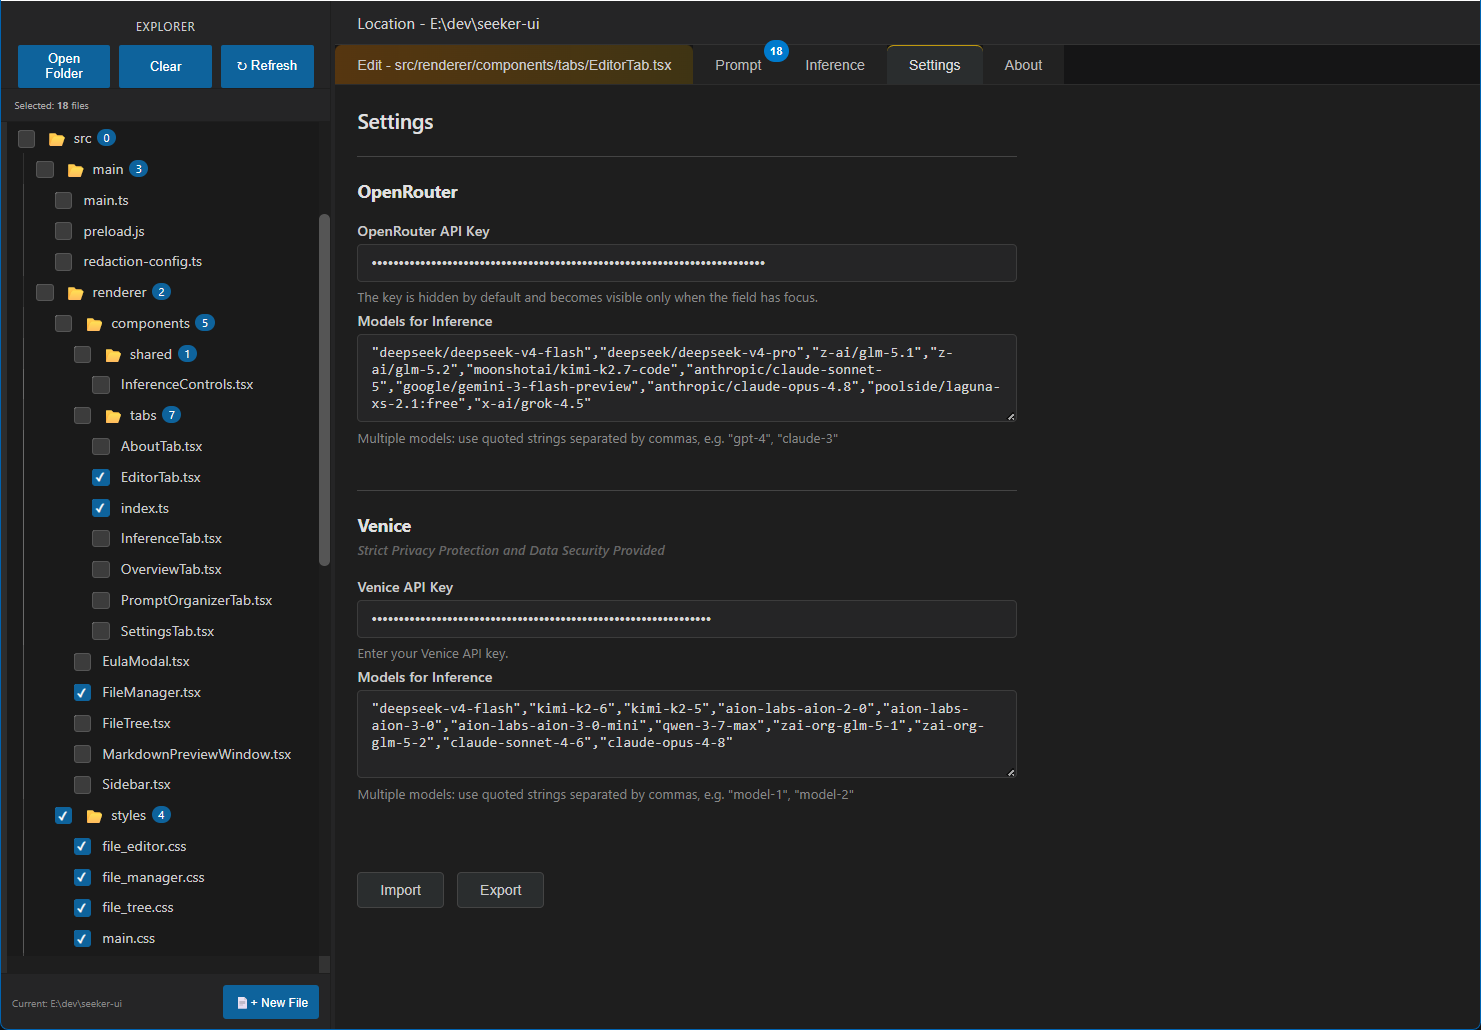Image resolution: width=1481 pixels, height=1030 pixels.
Task: Select the InferenceTab.tsx file name
Action: (x=171, y=539)
